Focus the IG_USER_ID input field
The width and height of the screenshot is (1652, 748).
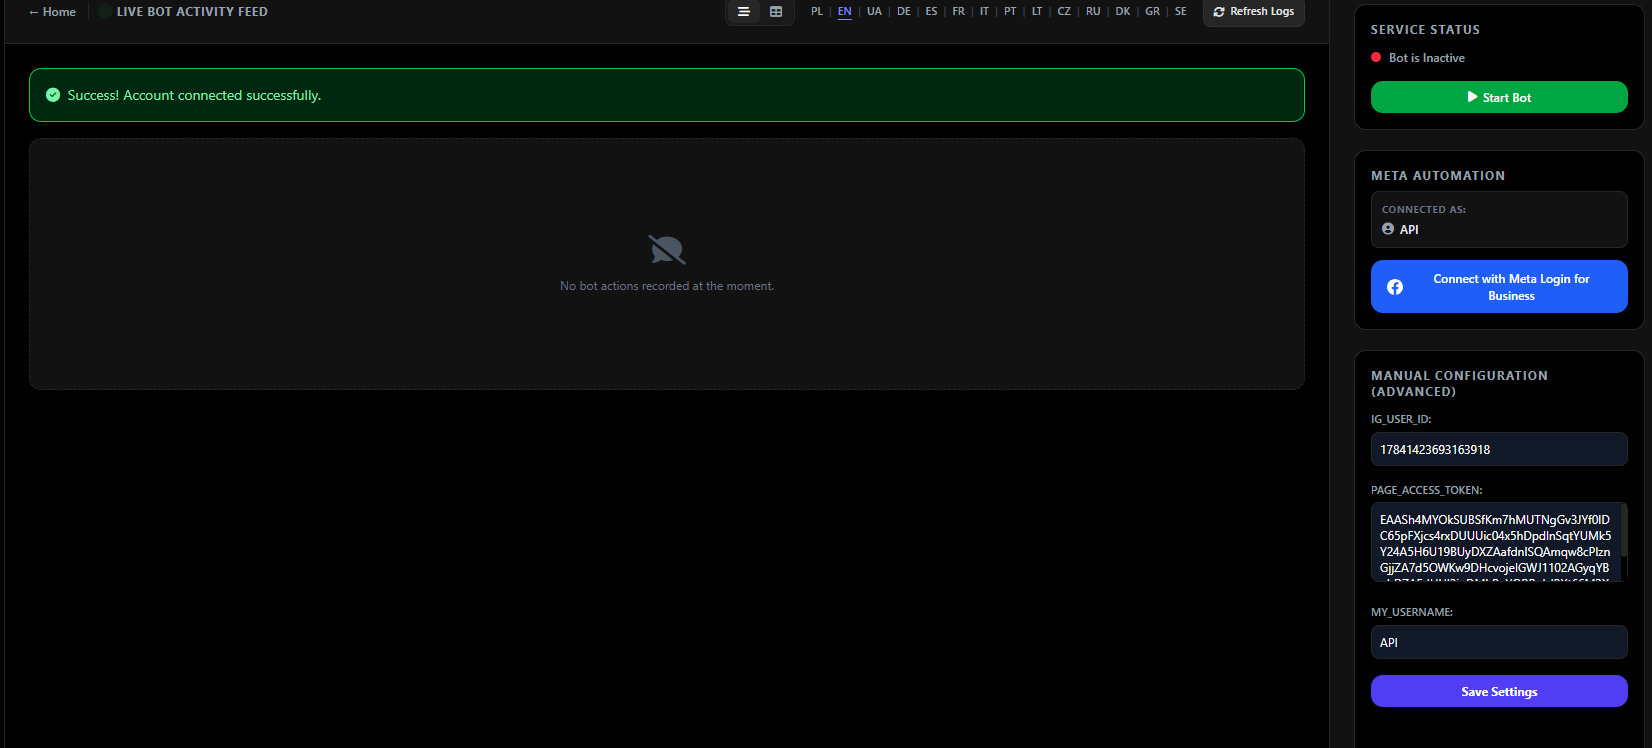point(1499,449)
